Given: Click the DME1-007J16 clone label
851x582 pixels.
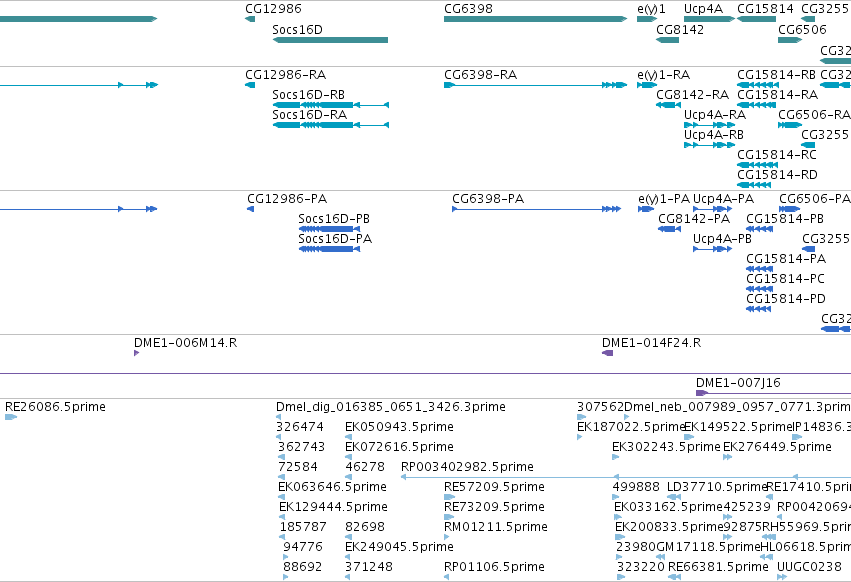Looking at the screenshot, I should [738, 383].
